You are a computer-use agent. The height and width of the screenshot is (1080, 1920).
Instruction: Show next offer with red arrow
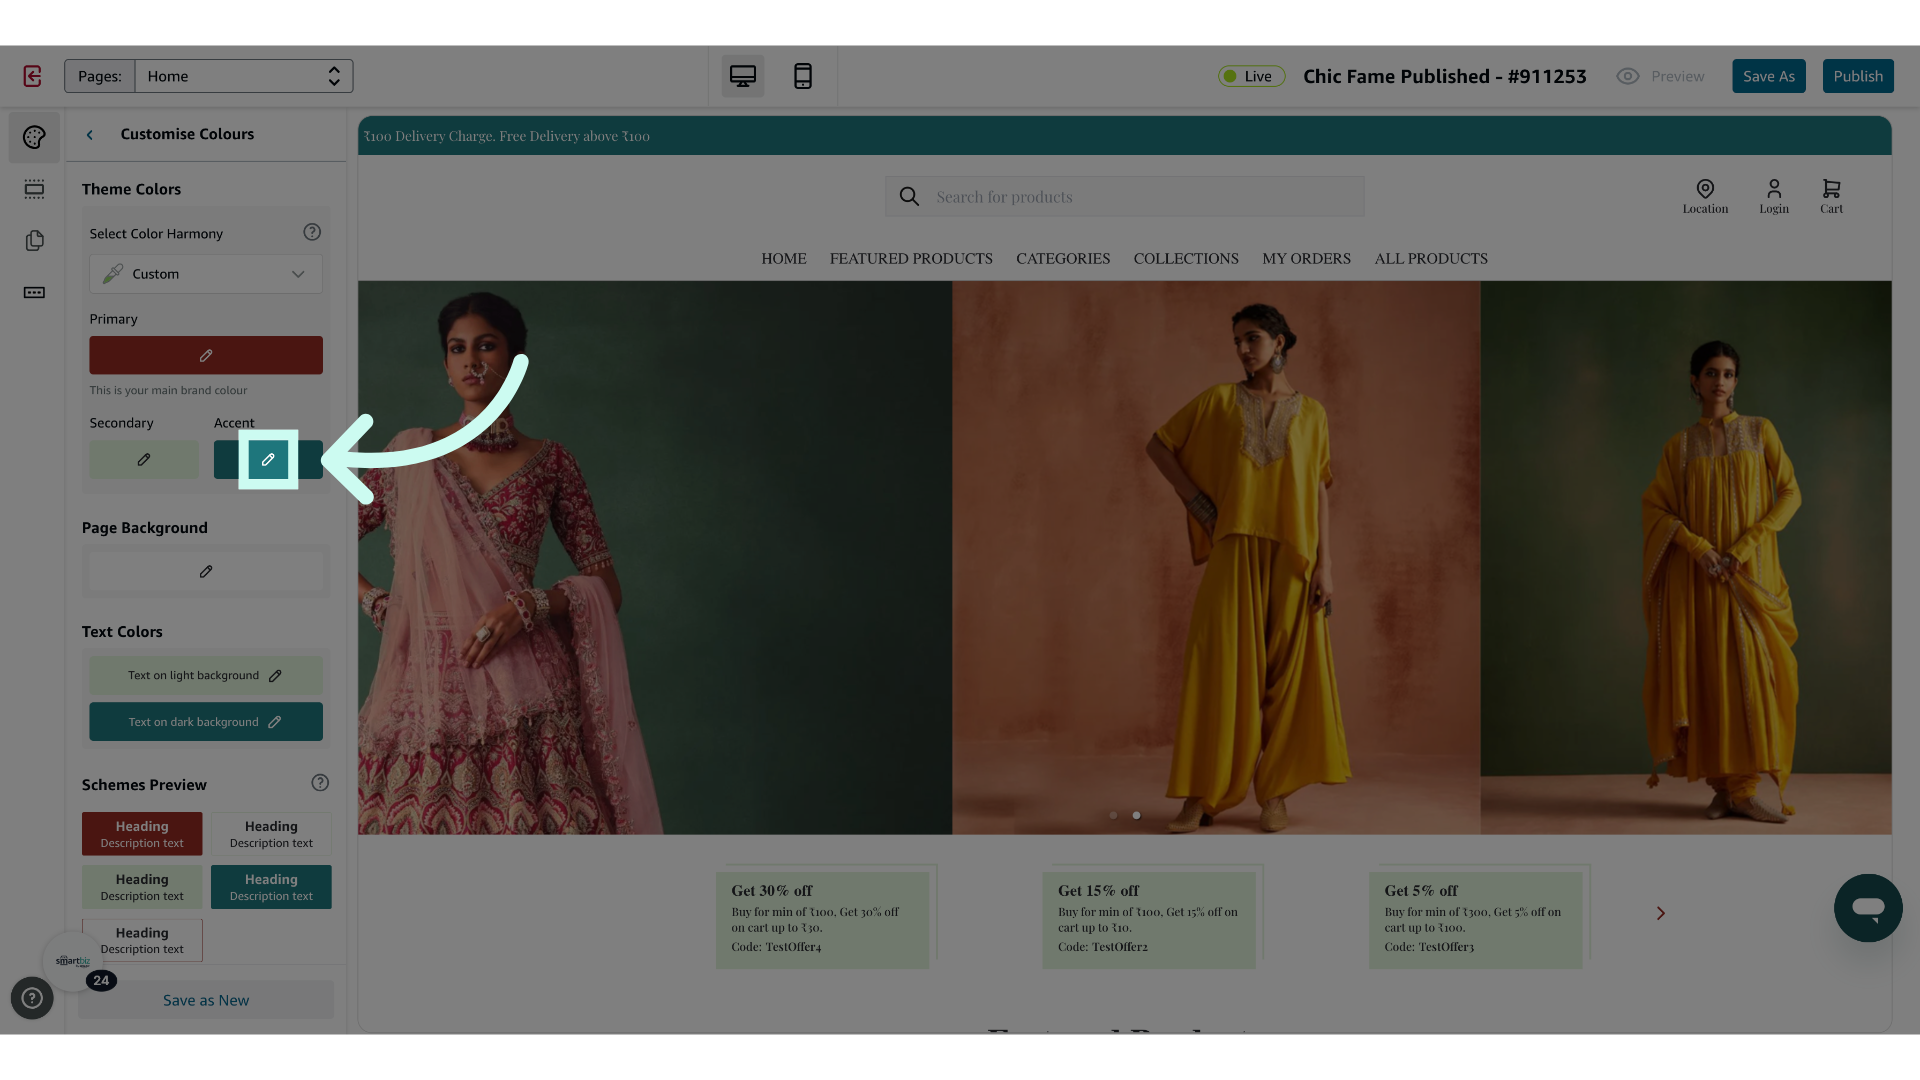(x=1660, y=913)
